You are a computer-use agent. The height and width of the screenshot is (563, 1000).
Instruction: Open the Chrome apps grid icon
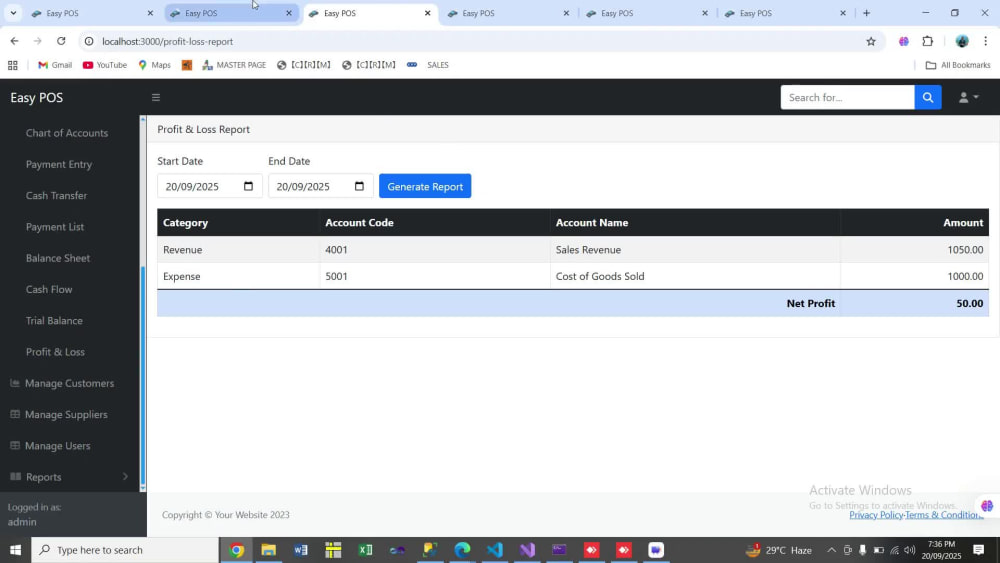[13, 65]
